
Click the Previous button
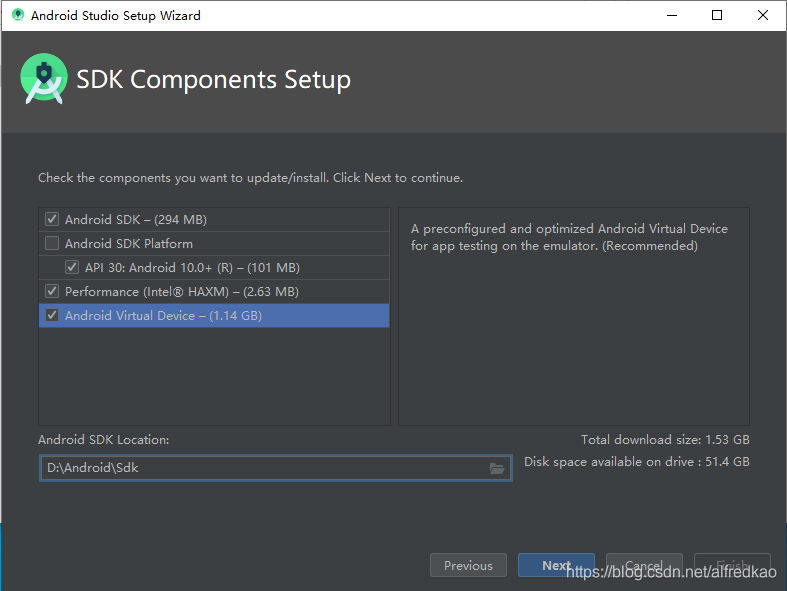[468, 565]
